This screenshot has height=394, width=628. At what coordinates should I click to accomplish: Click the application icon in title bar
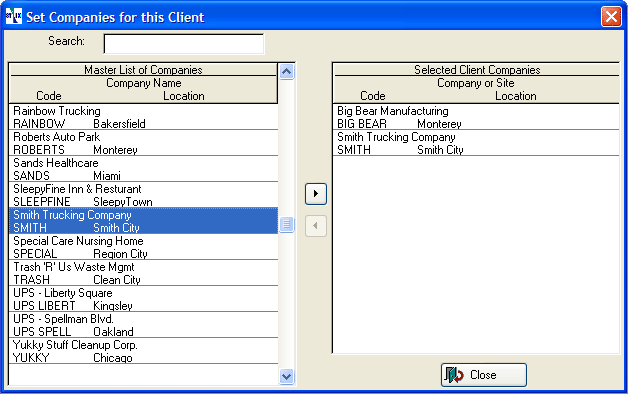(13, 16)
